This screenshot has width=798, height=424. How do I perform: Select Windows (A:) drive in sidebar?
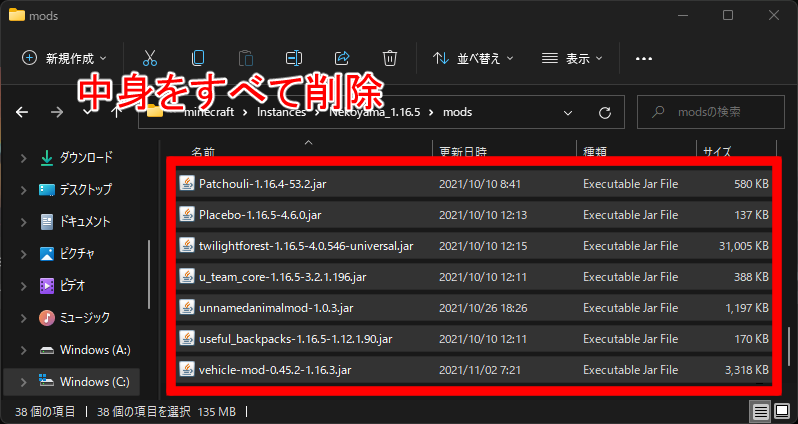coord(84,350)
